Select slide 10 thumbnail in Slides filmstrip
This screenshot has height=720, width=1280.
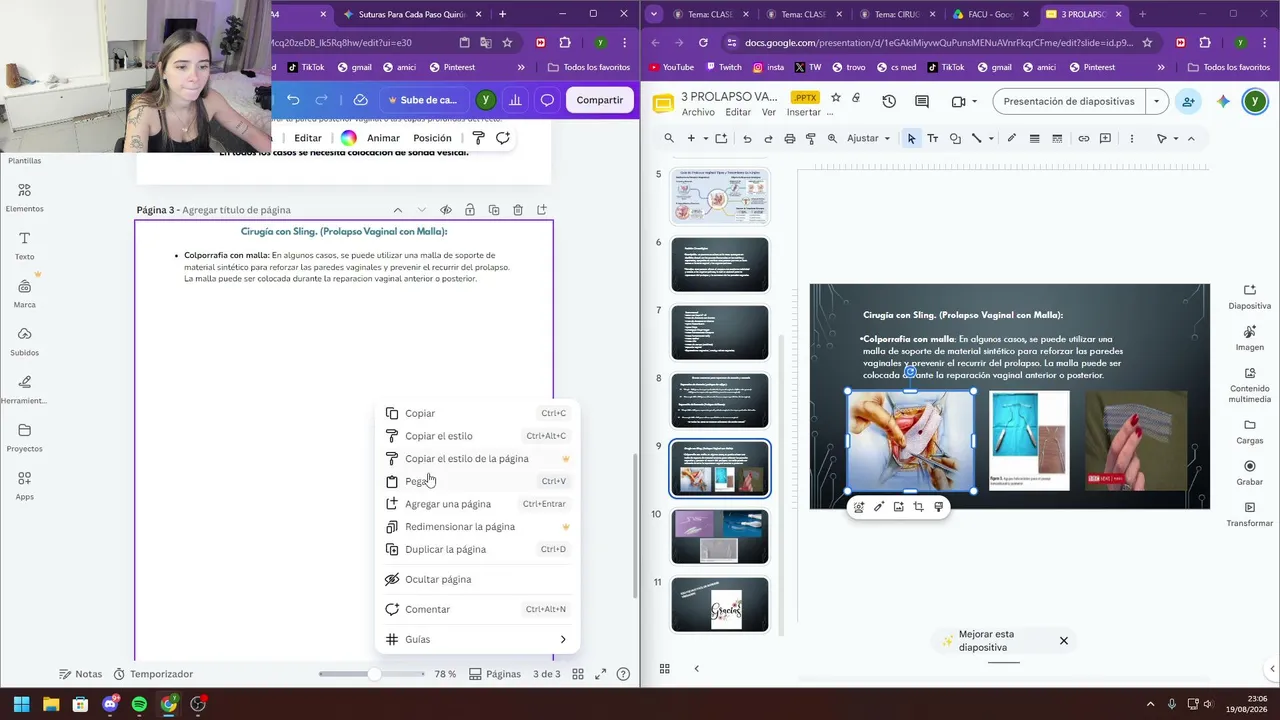click(720, 536)
